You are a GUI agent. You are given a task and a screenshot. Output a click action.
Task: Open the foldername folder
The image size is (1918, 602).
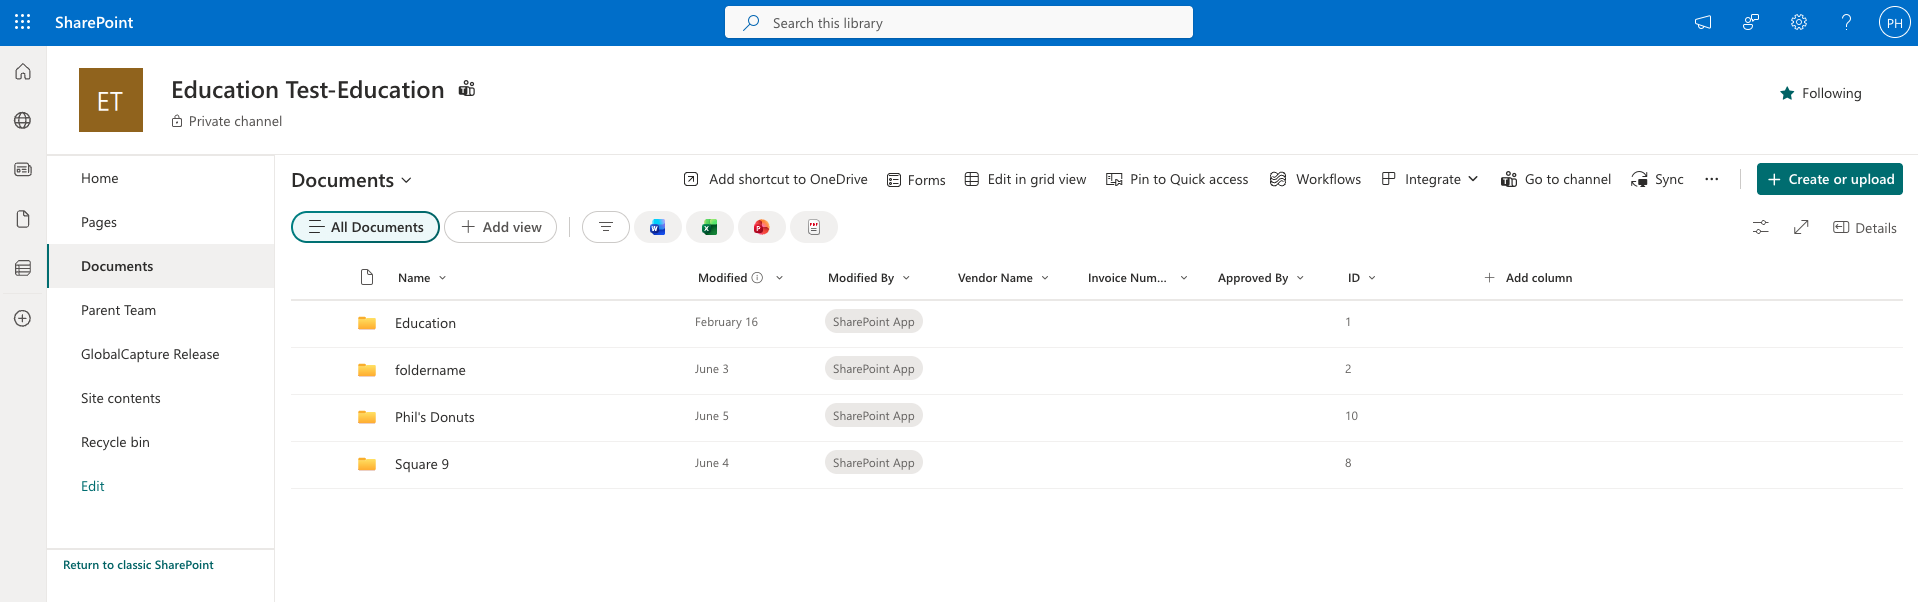(x=430, y=370)
